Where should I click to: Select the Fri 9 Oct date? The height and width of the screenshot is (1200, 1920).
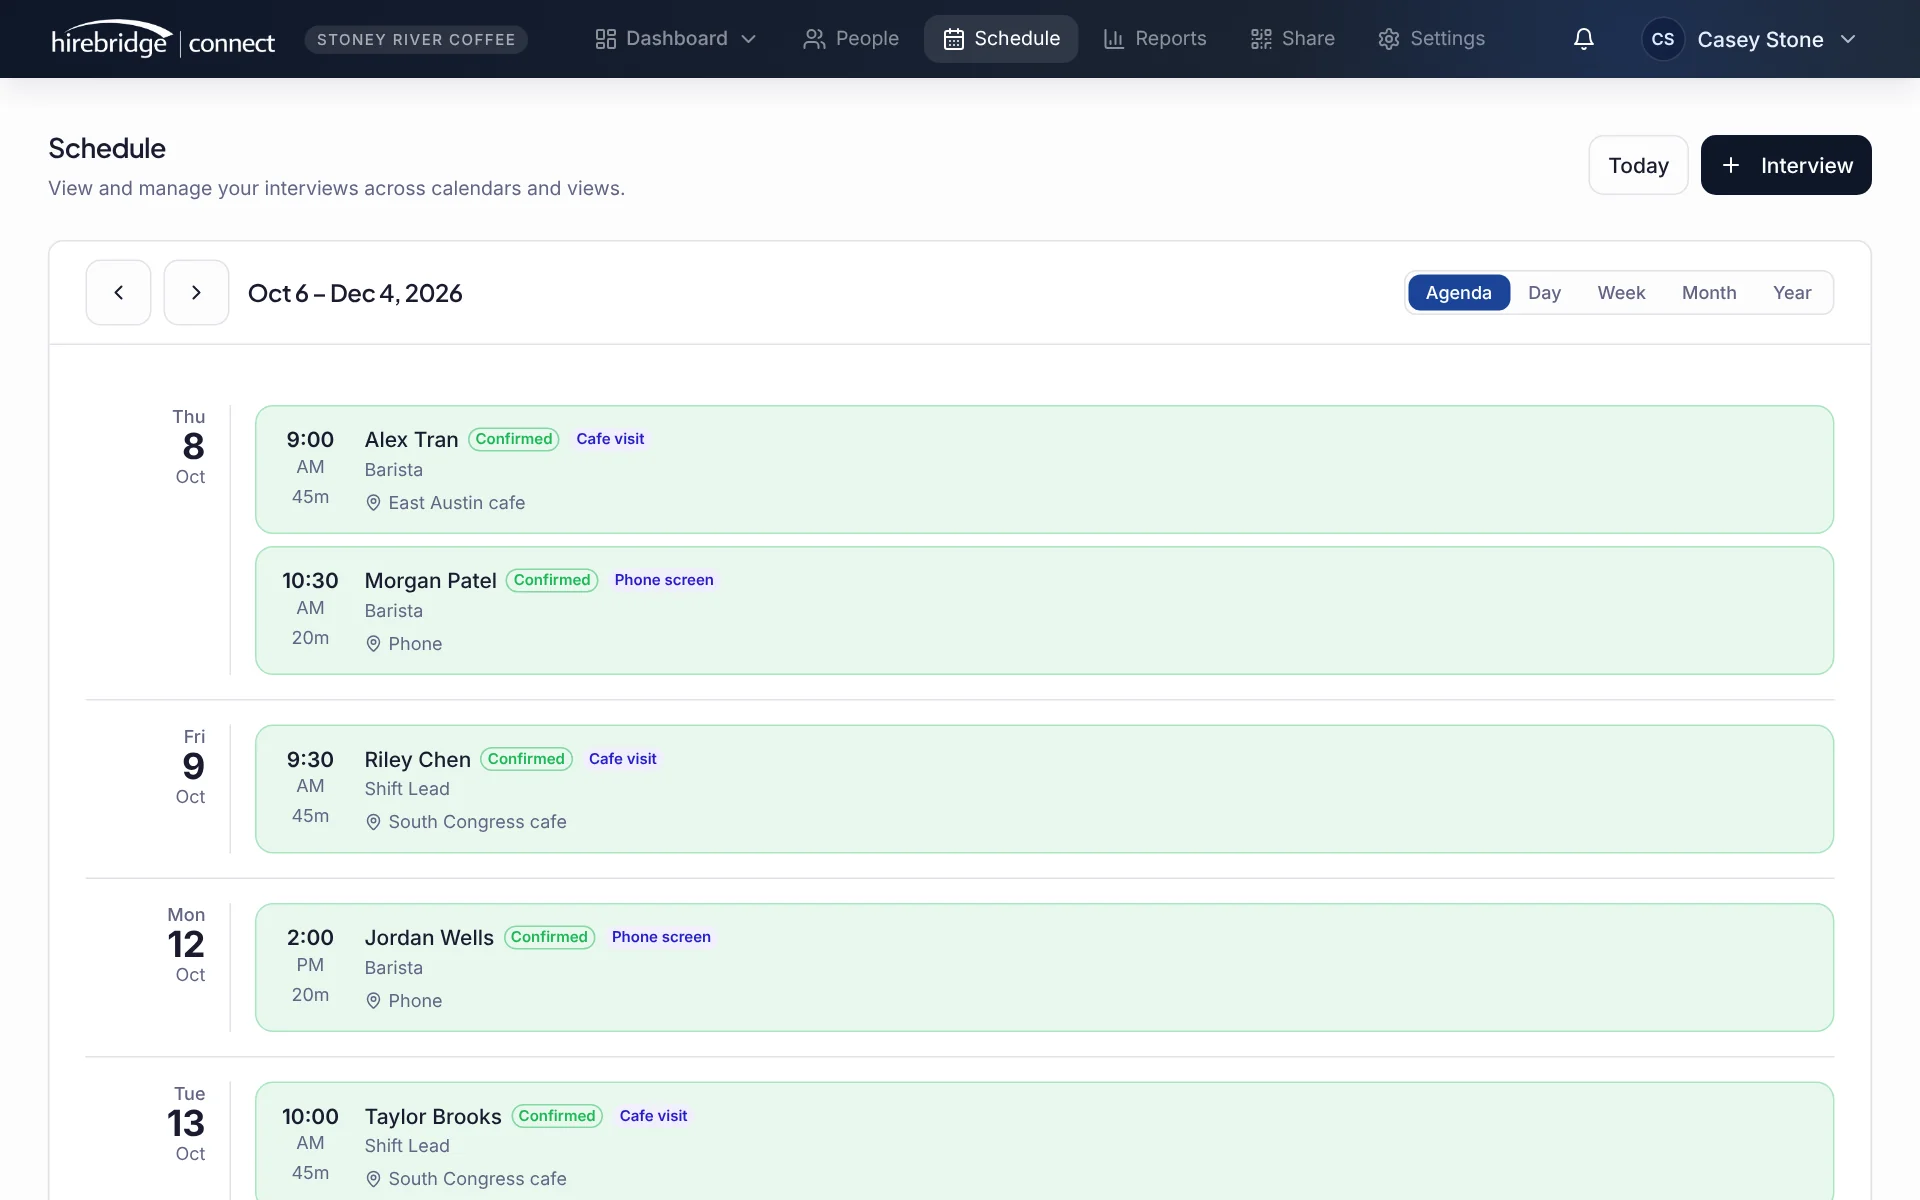click(191, 766)
